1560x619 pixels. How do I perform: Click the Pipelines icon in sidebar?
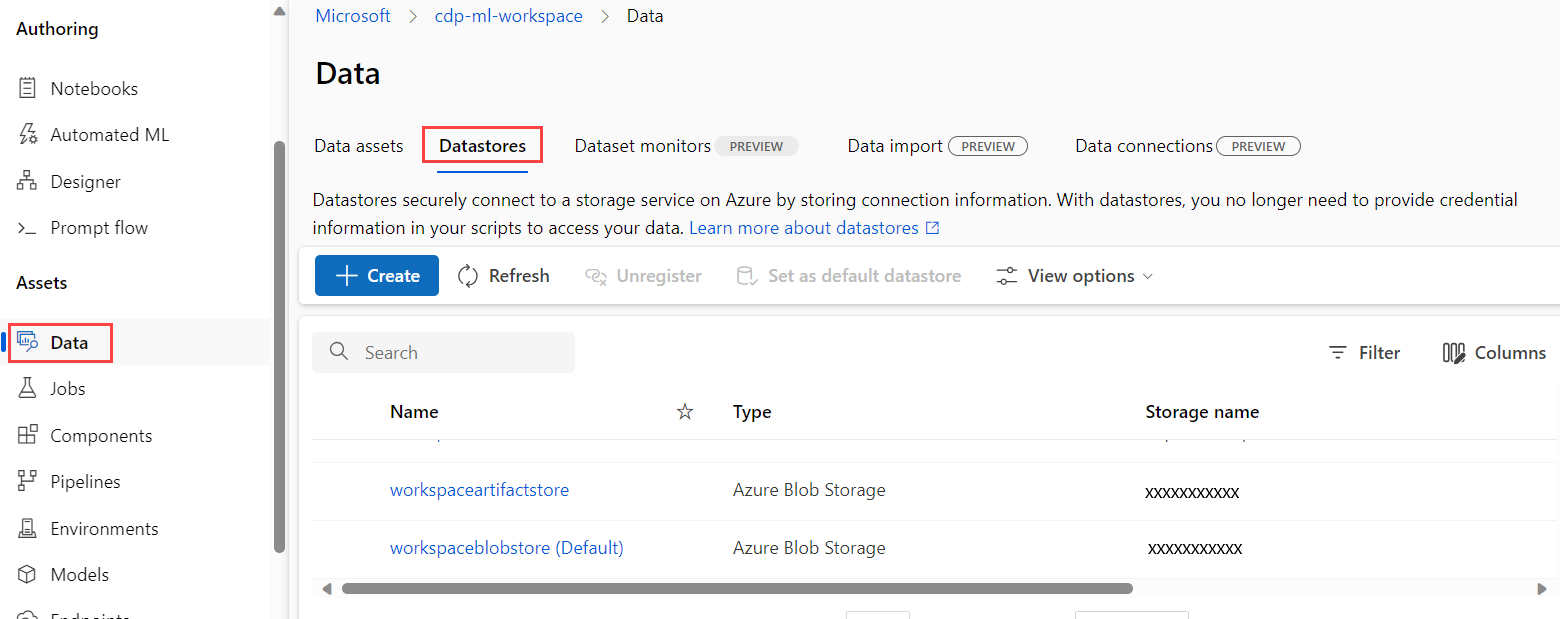coord(28,482)
